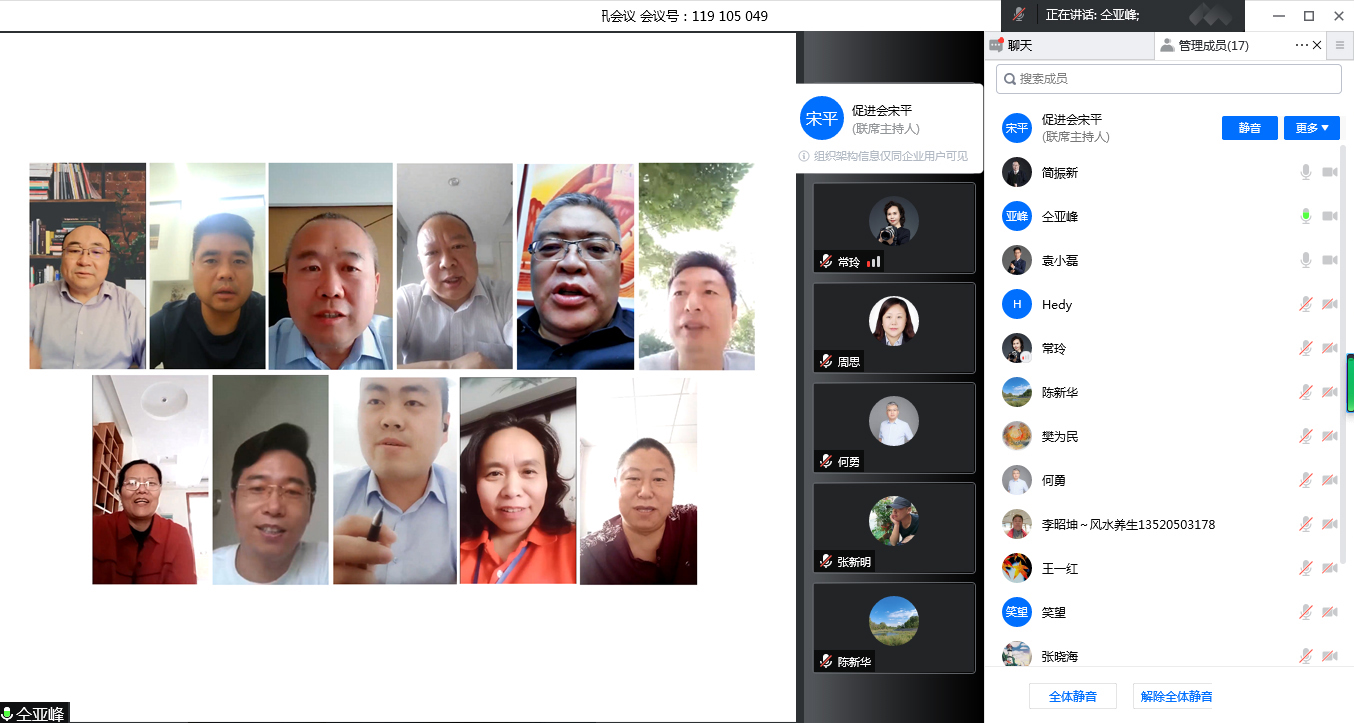Click 正在讲话: 仝亚峰 speaker indicator
The height and width of the screenshot is (723, 1354).
coord(1093,15)
